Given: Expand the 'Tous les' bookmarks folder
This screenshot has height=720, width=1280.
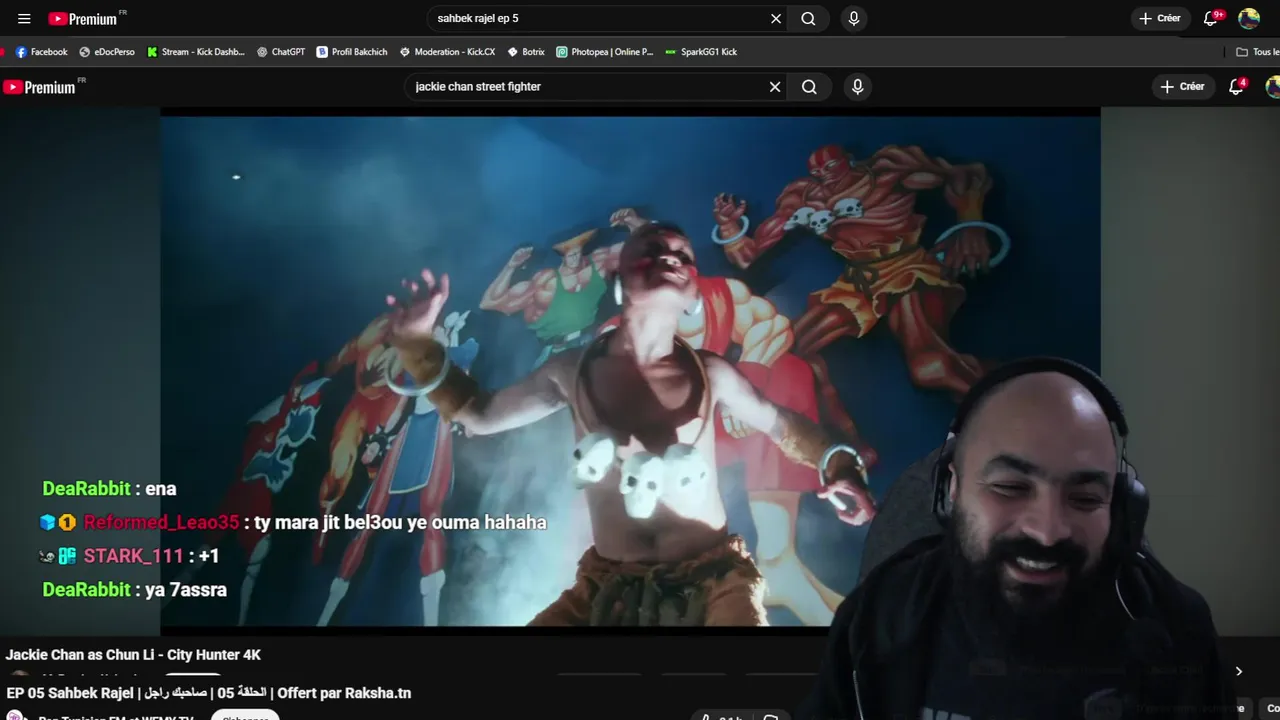Looking at the screenshot, I should (x=1257, y=52).
